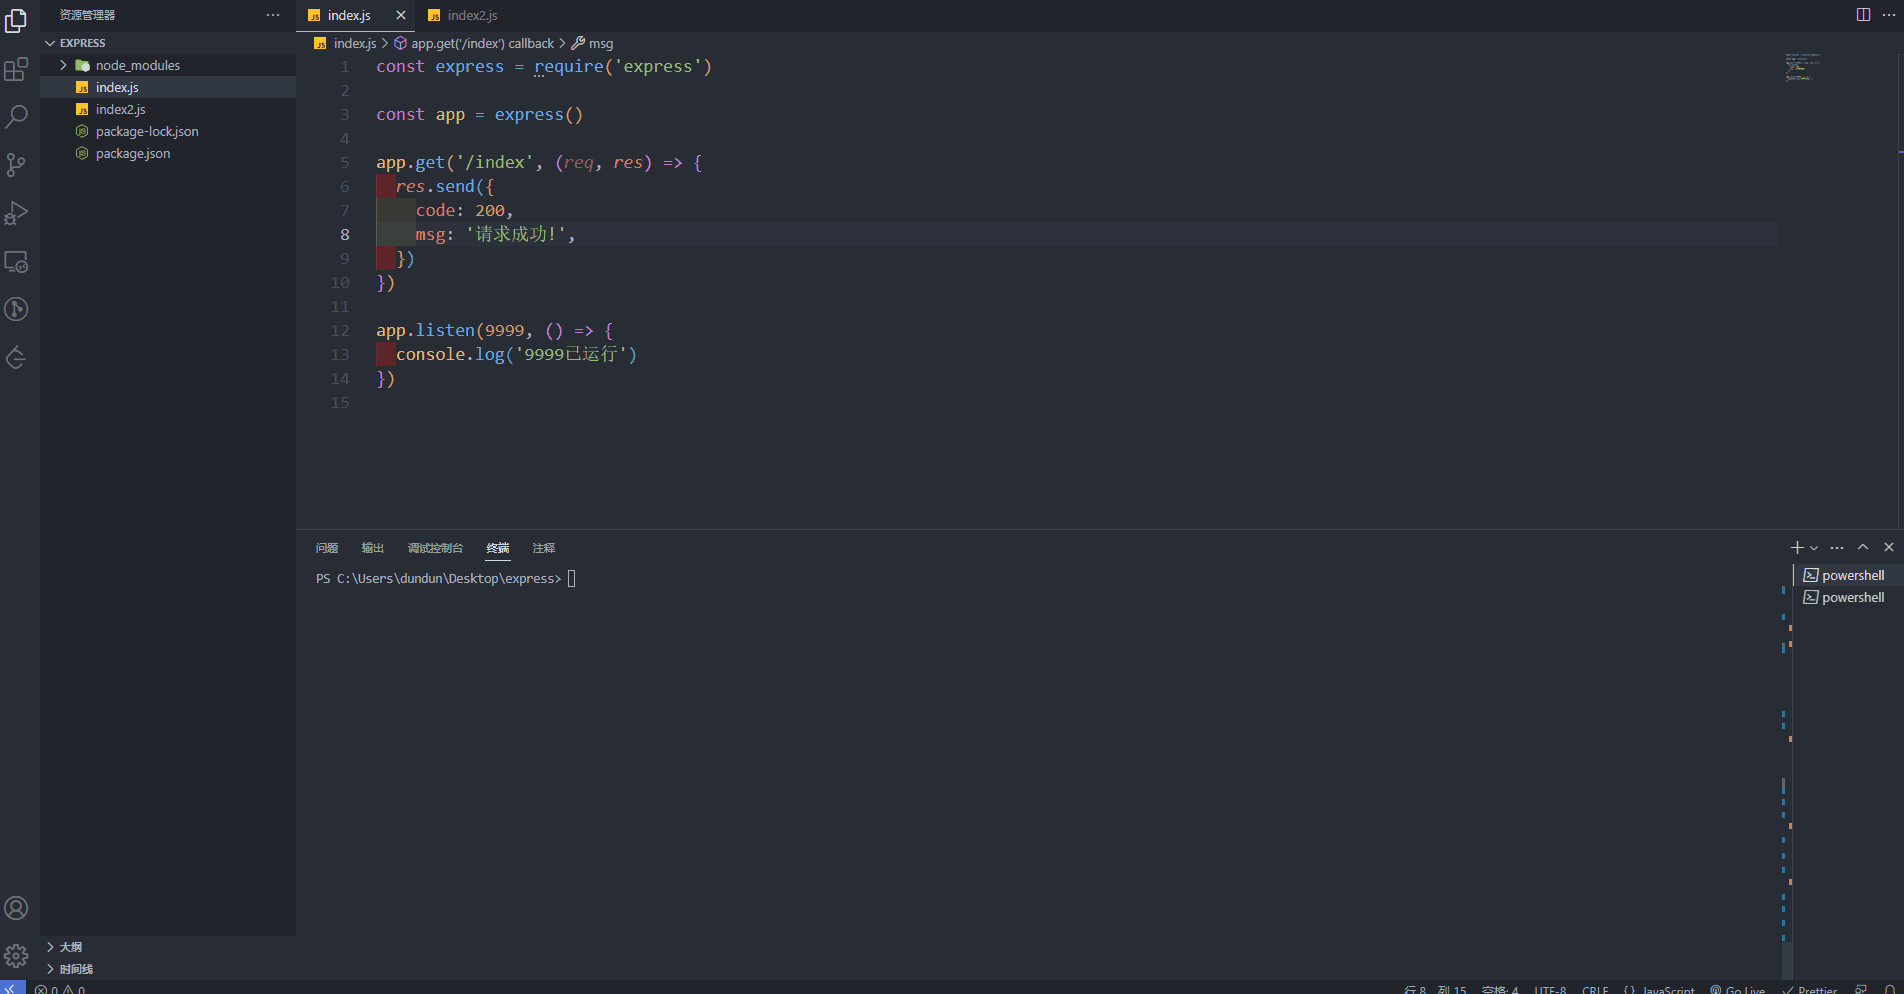The image size is (1904, 994).
Task: Click the Prettier status bar item
Action: (1810, 989)
